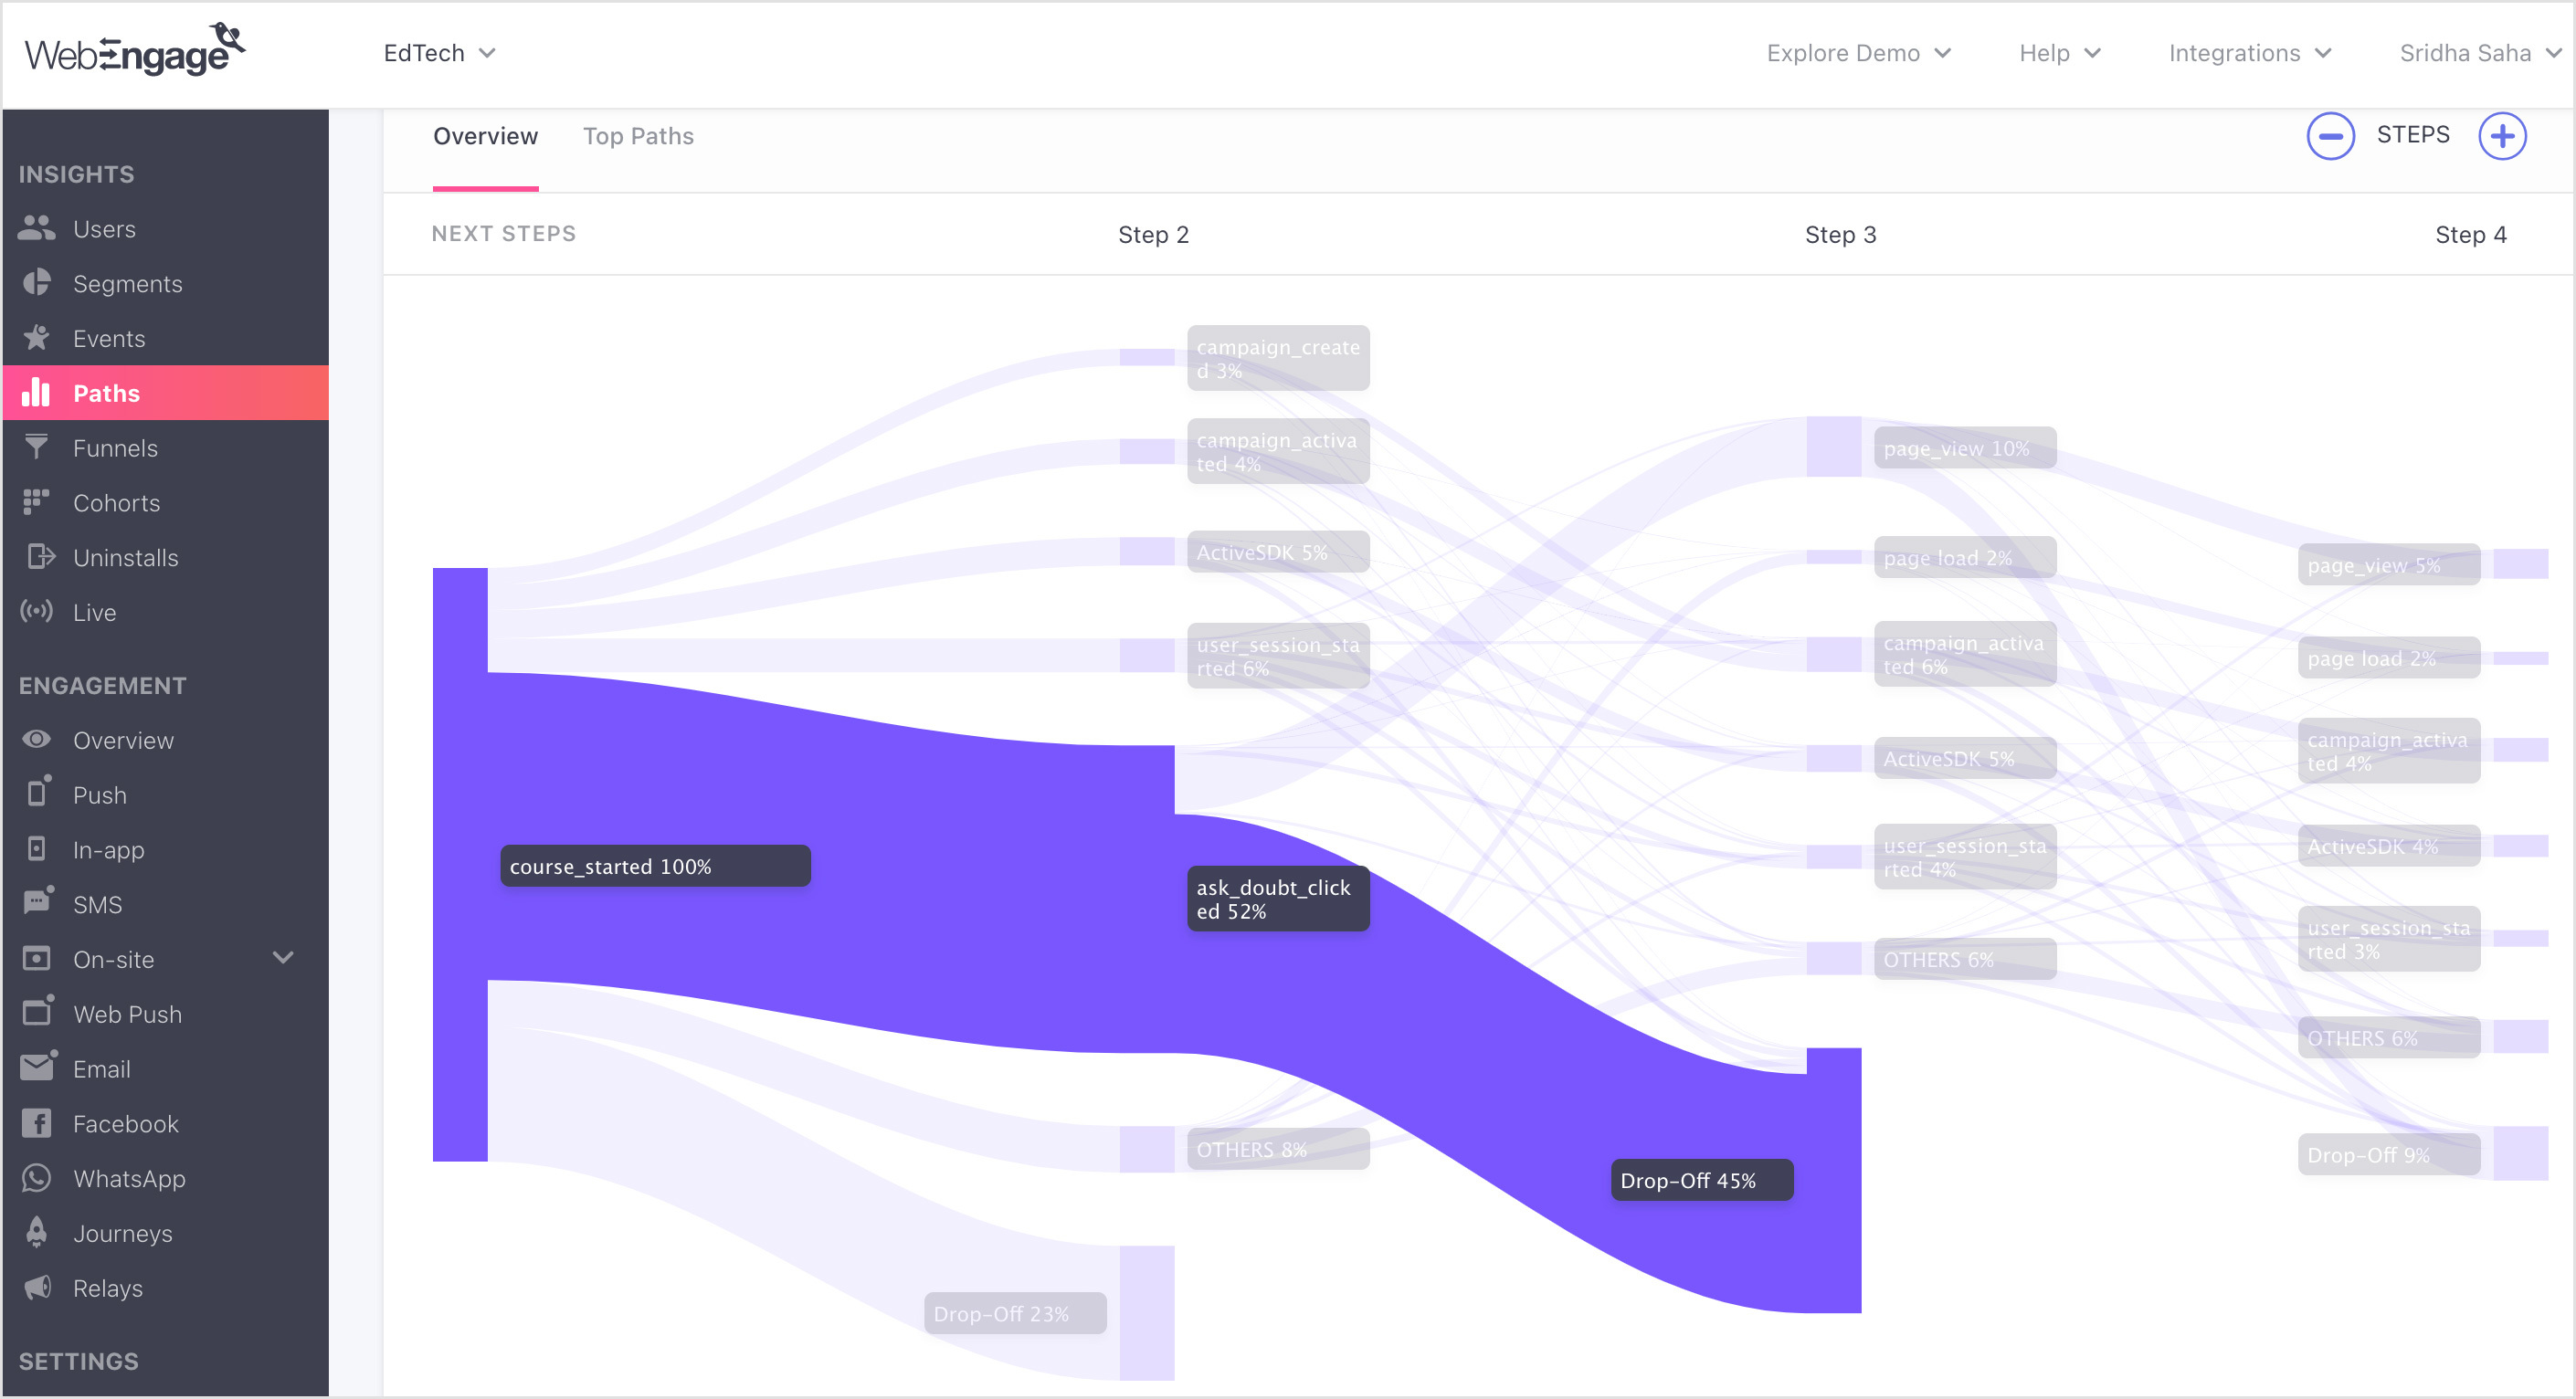Click the Events star icon
The width and height of the screenshot is (2576, 1399).
[x=37, y=338]
